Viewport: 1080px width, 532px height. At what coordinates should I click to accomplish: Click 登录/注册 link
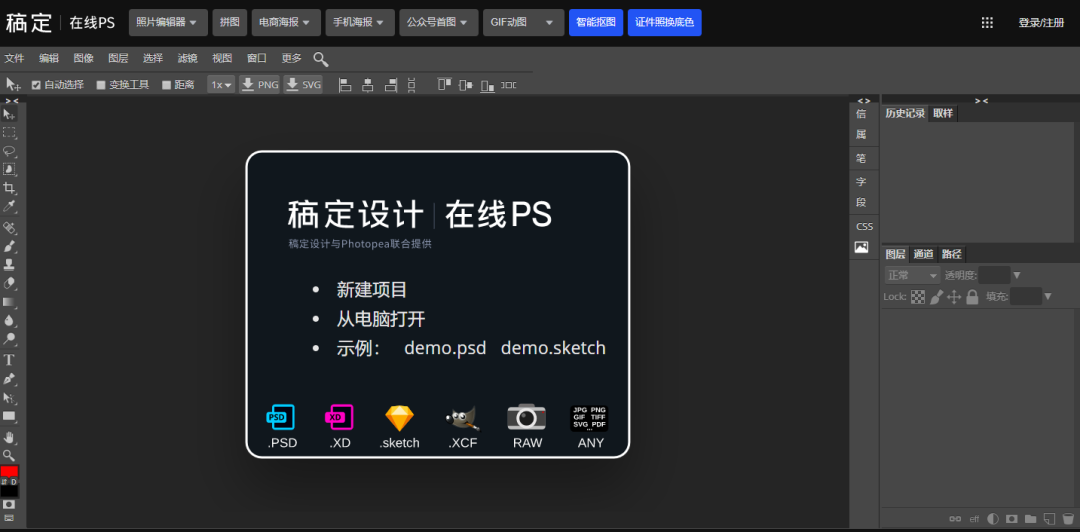pyautogui.click(x=1041, y=23)
